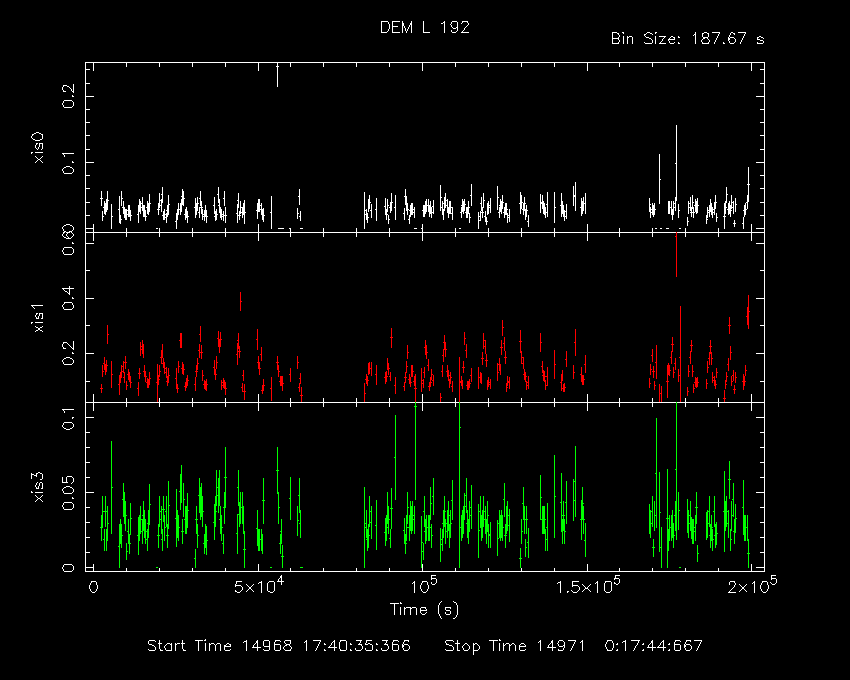Screen dimensions: 850x680
Task: Click the "0.1" tick label of the xis0 panel
Action: 69,163
